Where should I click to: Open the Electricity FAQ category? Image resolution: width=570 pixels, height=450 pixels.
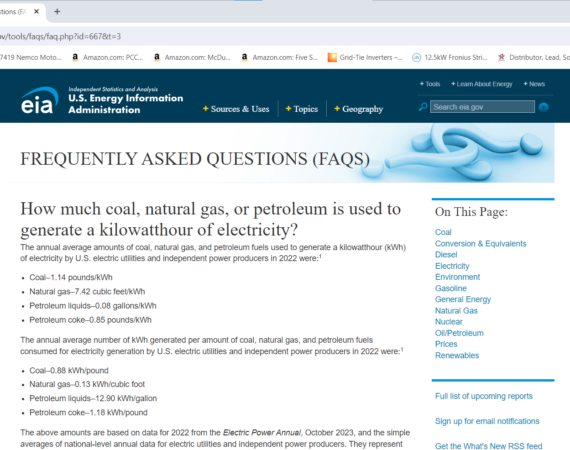(452, 266)
